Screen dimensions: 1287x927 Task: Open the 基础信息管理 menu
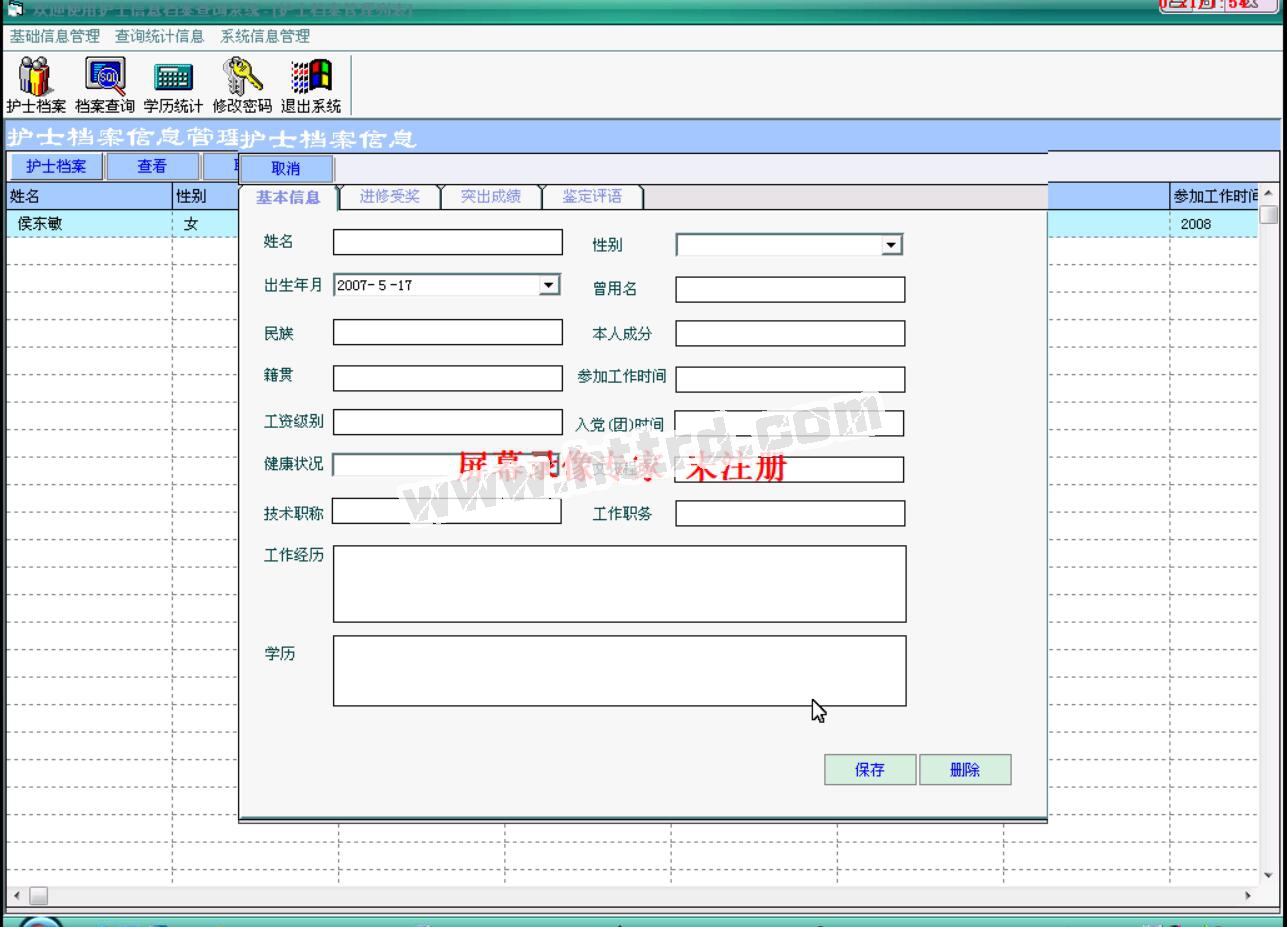click(55, 36)
